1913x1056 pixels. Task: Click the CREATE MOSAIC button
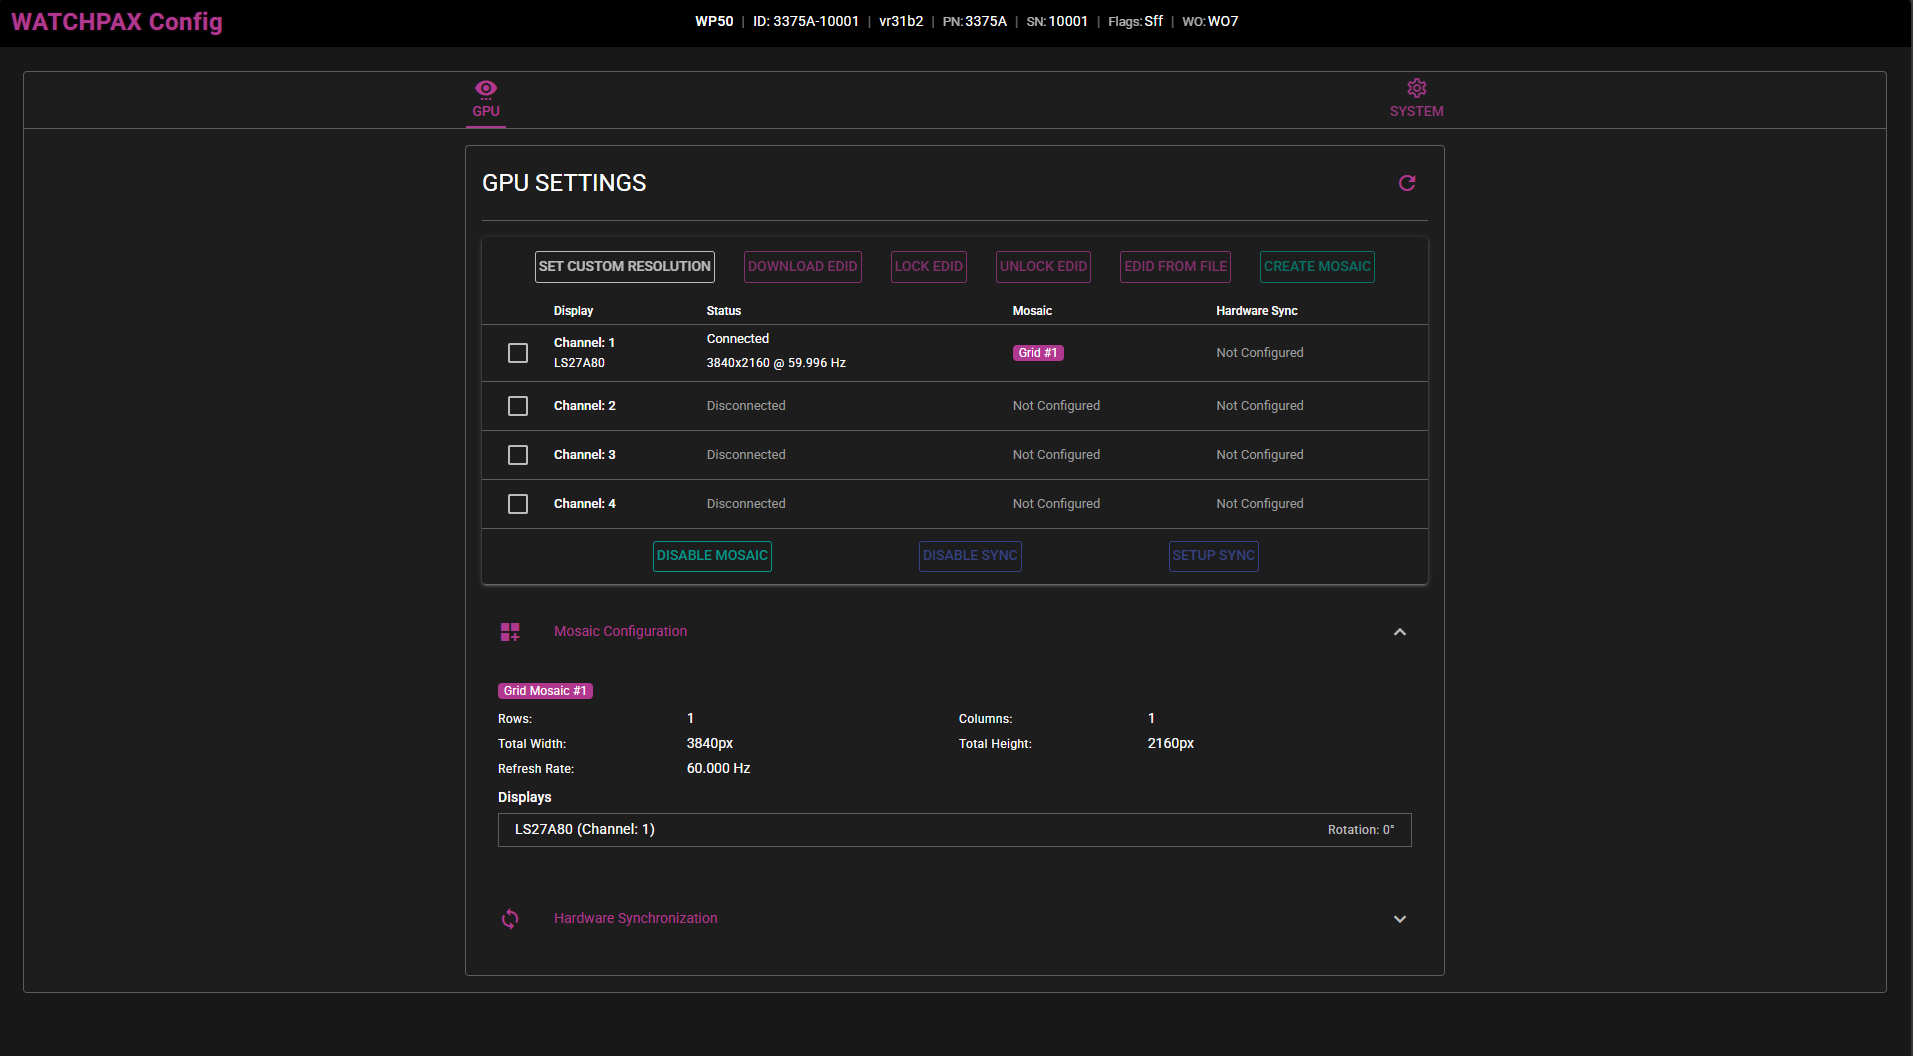tap(1316, 266)
